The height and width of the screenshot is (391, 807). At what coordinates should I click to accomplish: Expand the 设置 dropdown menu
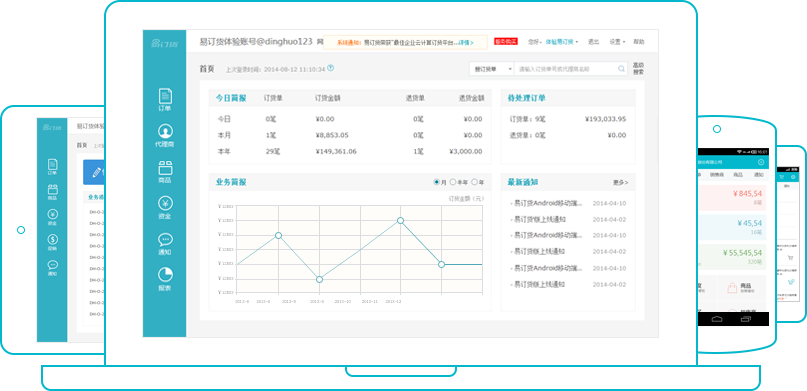tap(617, 42)
